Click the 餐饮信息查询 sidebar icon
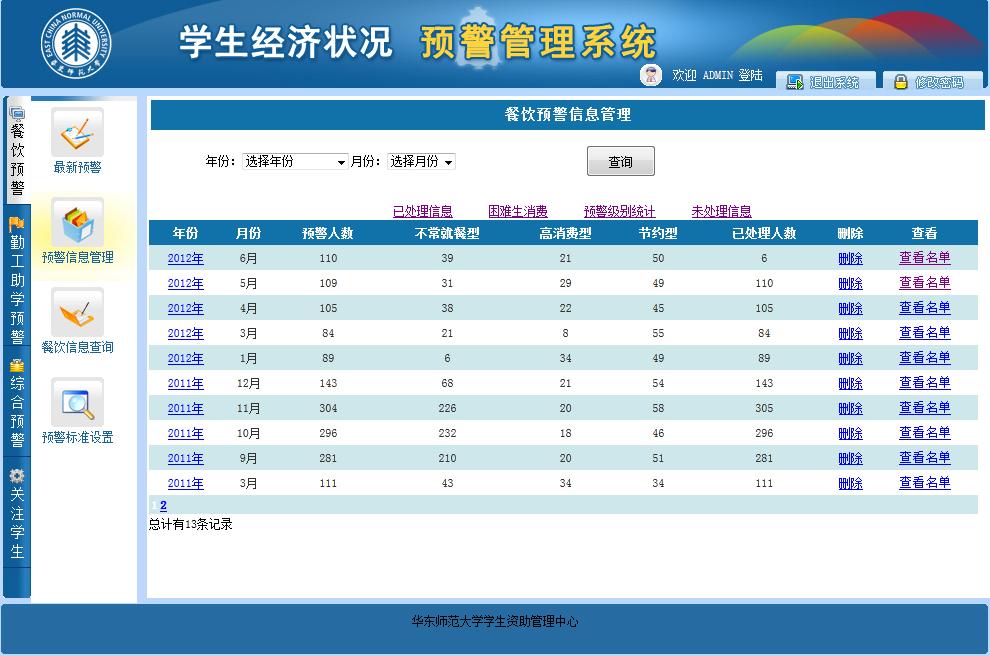The height and width of the screenshot is (656, 990). [x=77, y=314]
